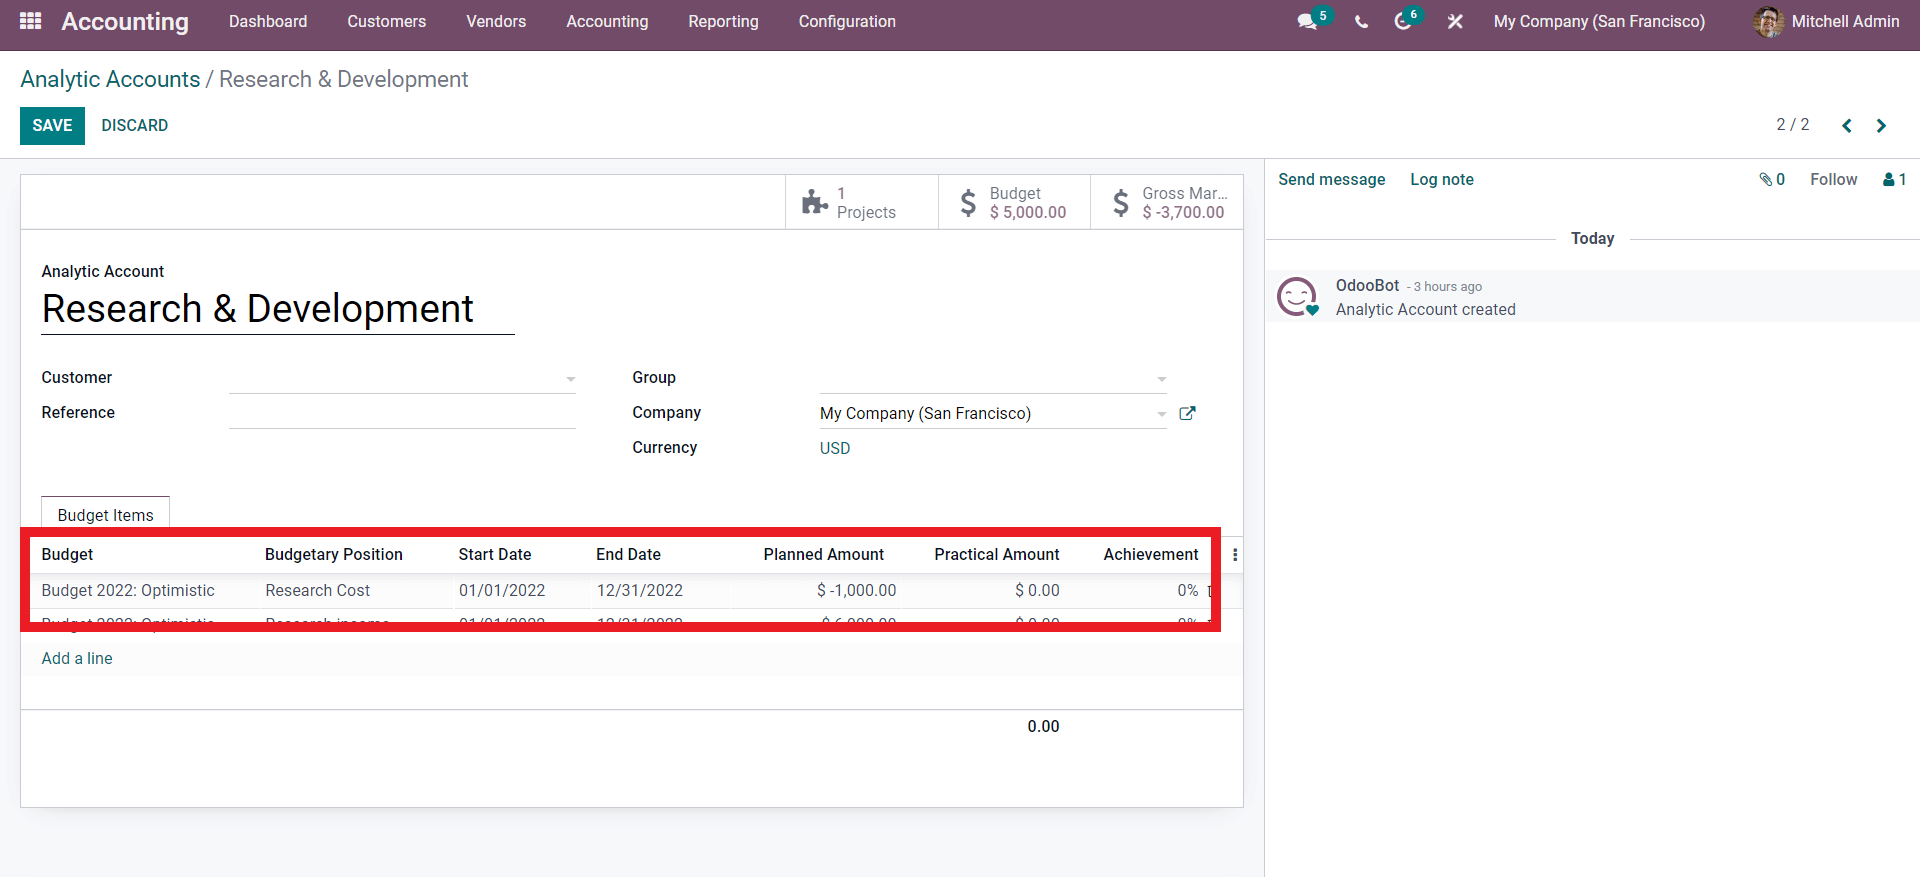
Task: Click the attachments paperclip icon
Action: (x=1766, y=180)
